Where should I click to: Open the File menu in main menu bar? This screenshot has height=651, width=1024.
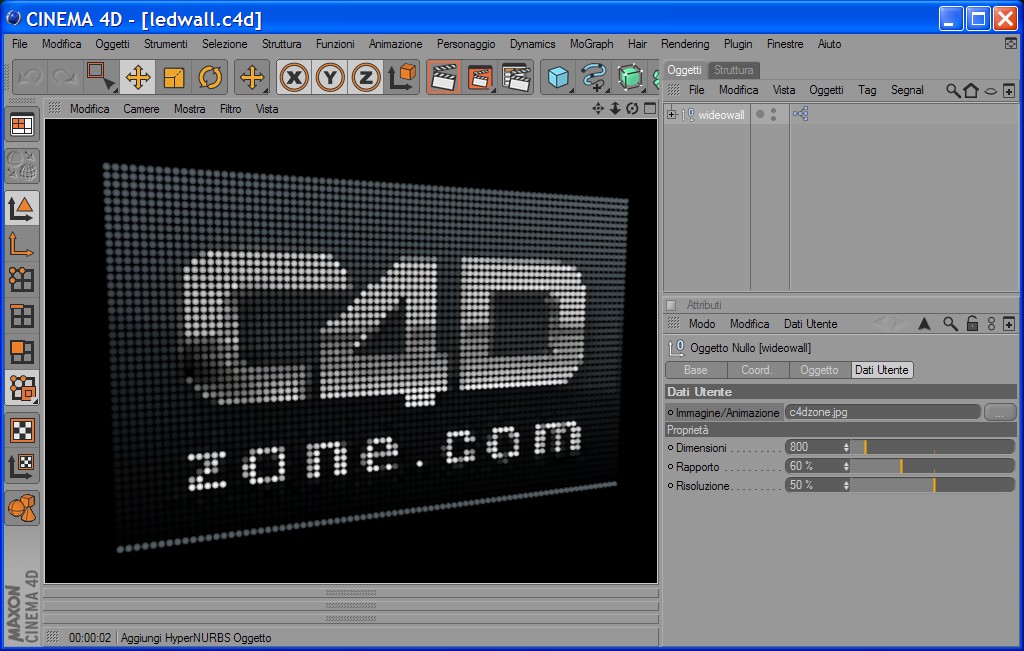[20, 44]
